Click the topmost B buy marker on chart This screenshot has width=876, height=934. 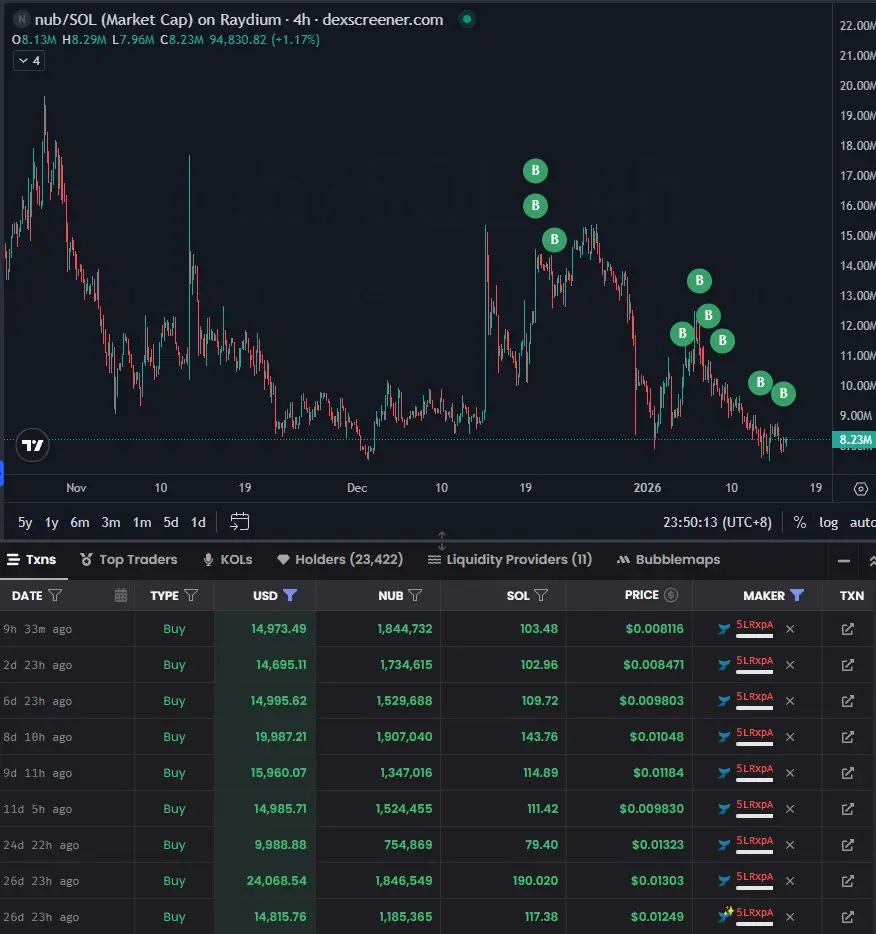point(535,171)
